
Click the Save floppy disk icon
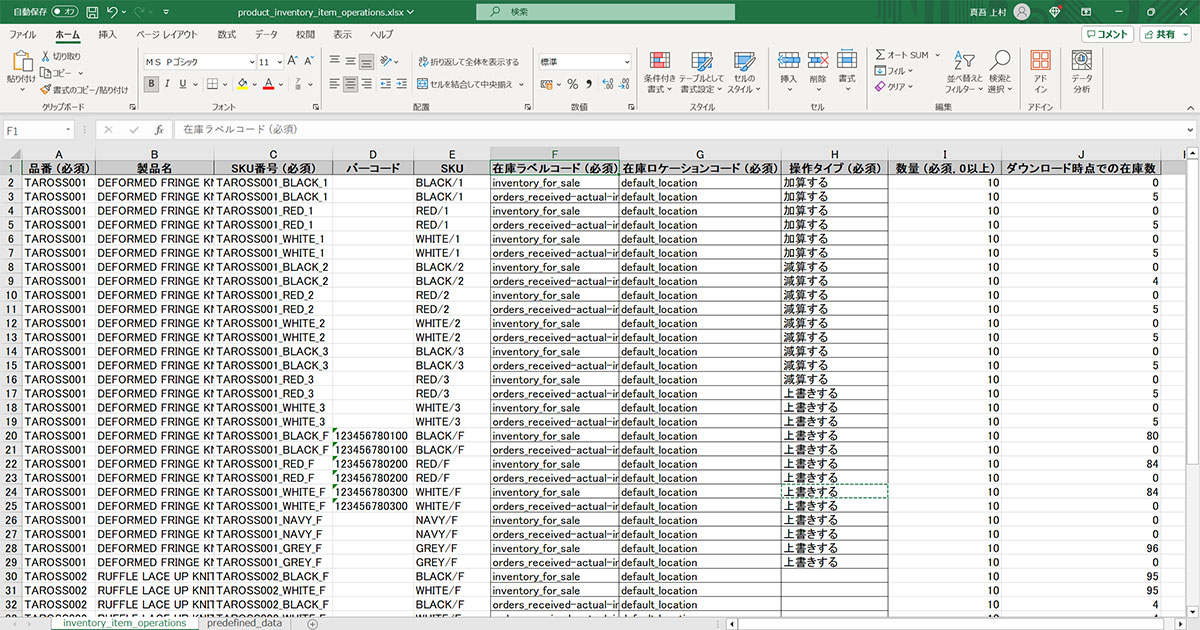click(x=92, y=12)
